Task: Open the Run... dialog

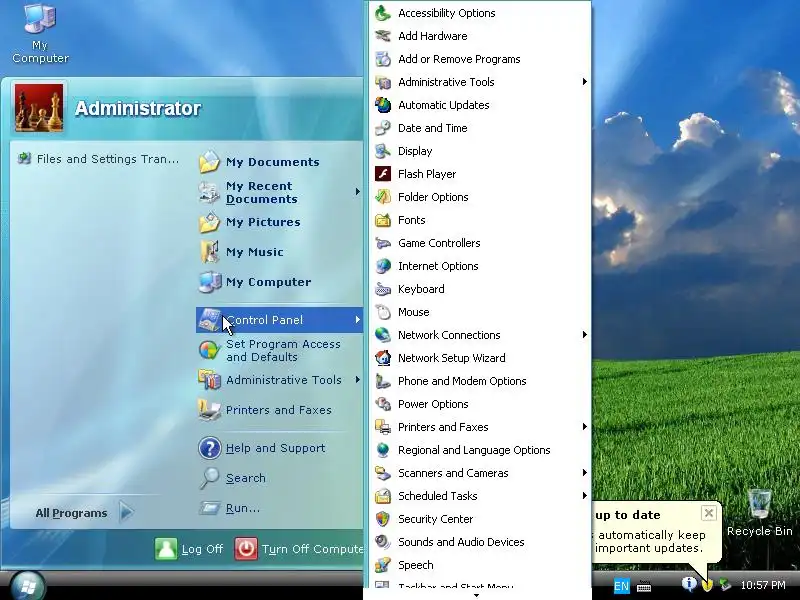Action: click(279, 508)
